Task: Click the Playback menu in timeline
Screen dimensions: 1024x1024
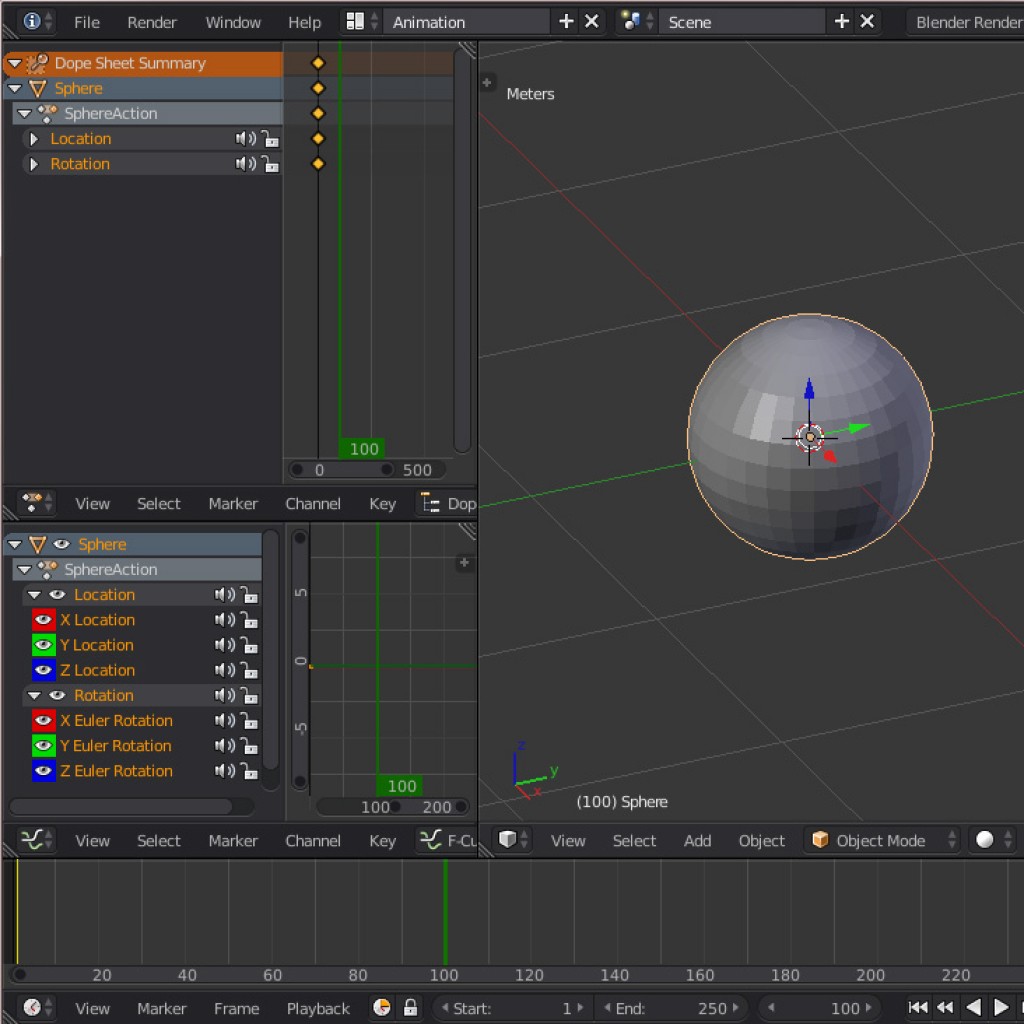Action: (318, 1007)
